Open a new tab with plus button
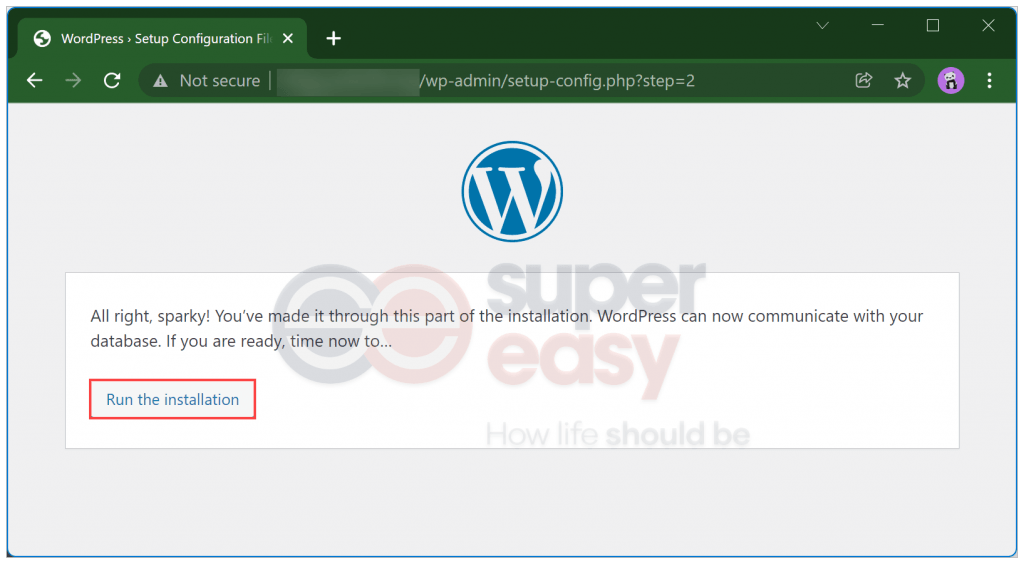 tap(334, 39)
